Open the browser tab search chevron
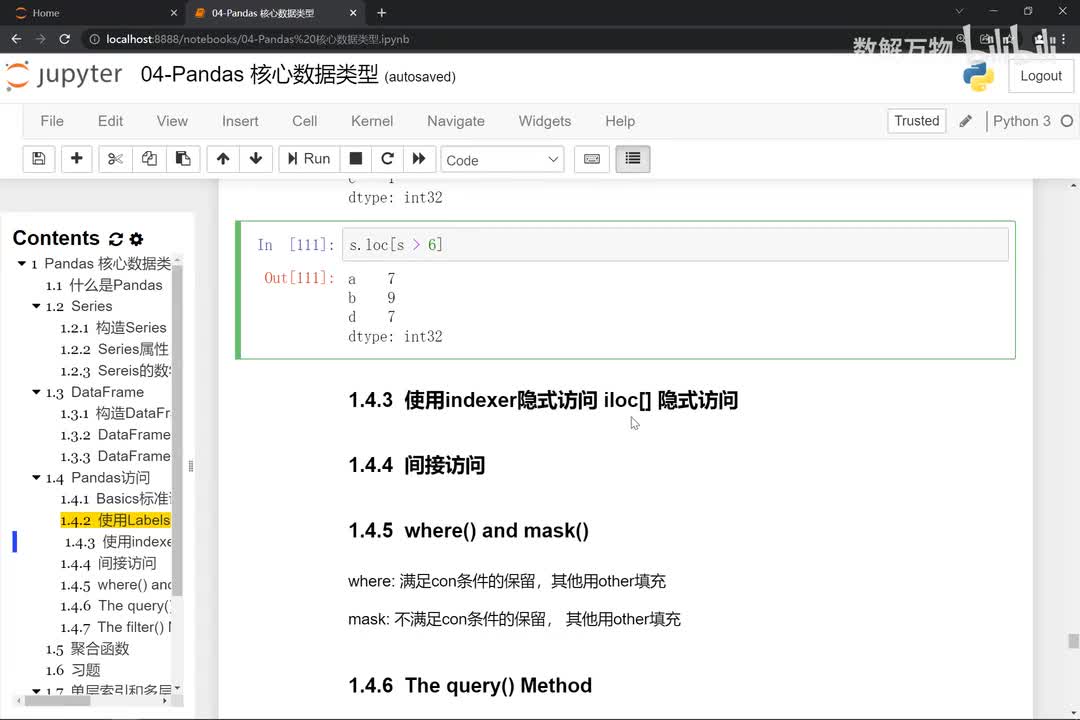Screen dimensions: 1080x720 click(959, 12)
